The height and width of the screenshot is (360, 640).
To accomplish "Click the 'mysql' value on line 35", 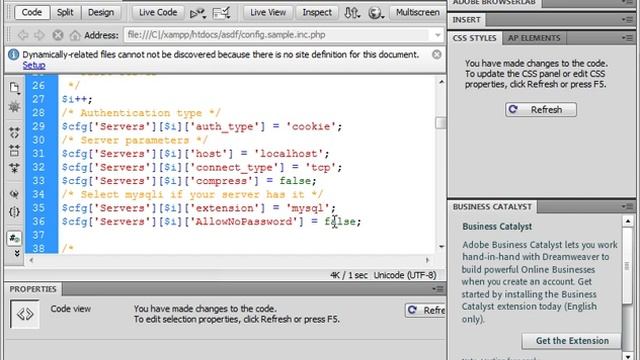I will point(308,208).
